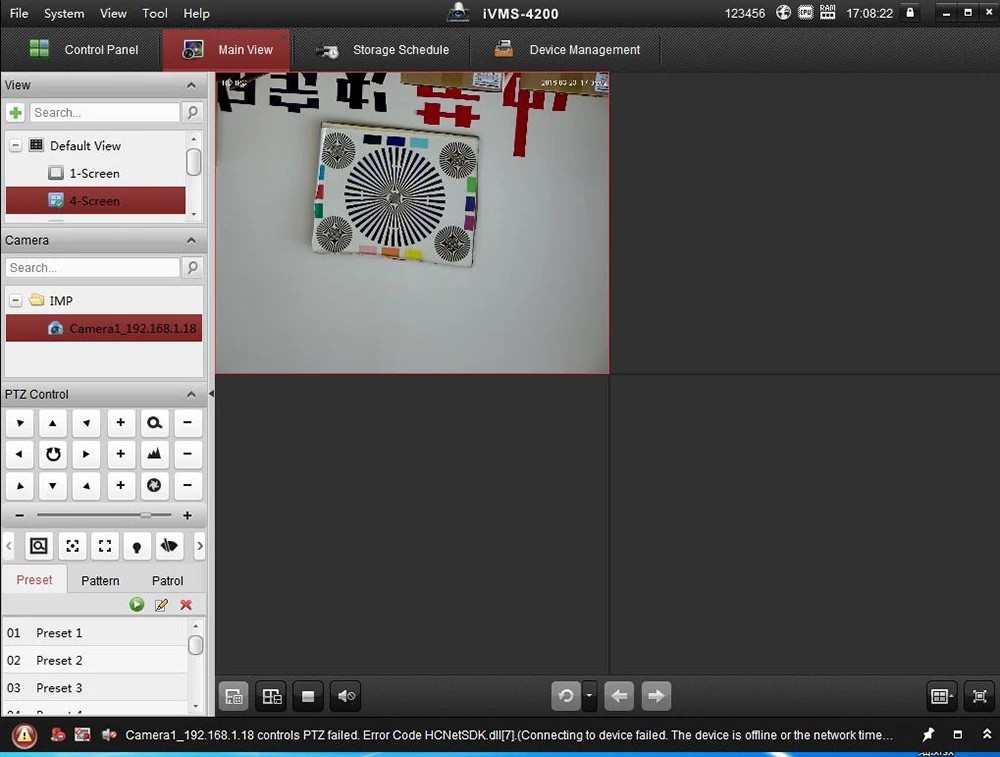Image resolution: width=1000 pixels, height=757 pixels.
Task: Start auto-switch cycle button
Action: (x=566, y=696)
